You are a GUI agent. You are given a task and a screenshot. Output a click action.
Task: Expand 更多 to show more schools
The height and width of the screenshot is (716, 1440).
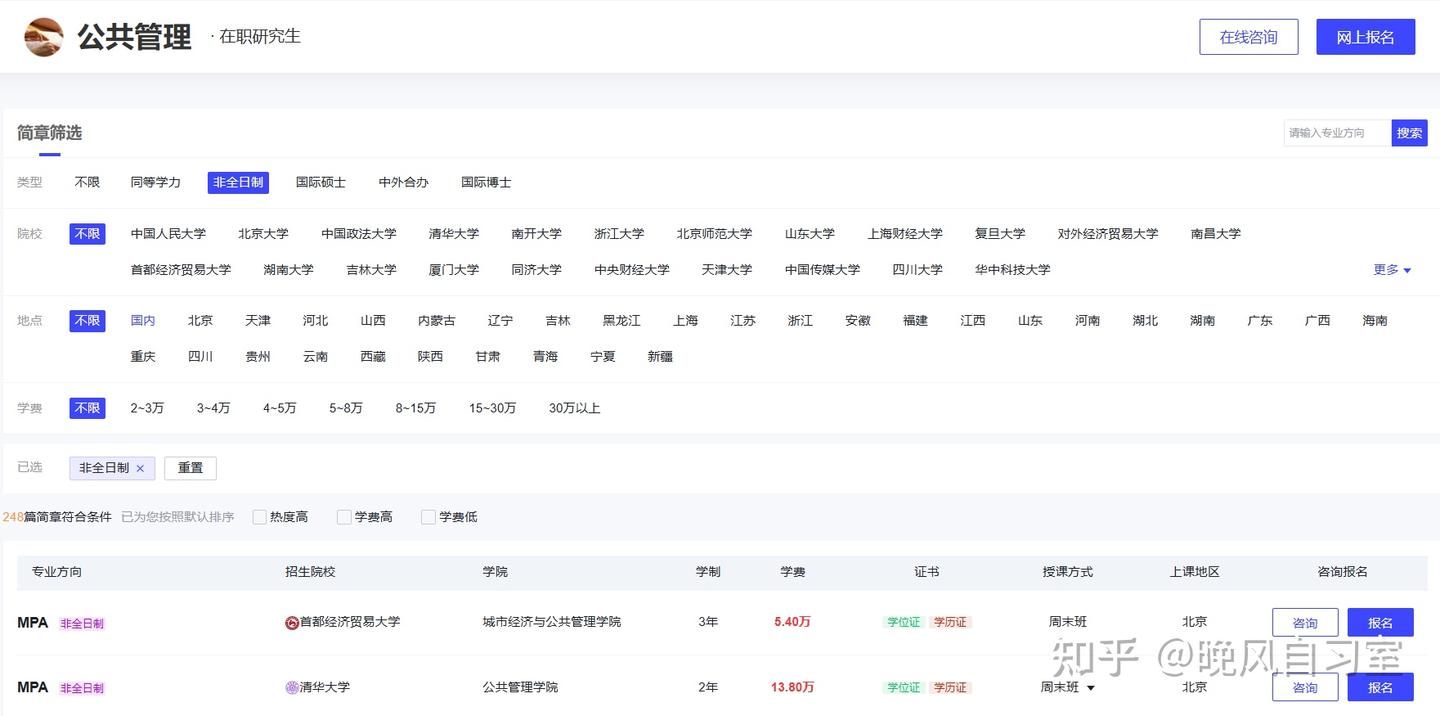[x=1392, y=270]
